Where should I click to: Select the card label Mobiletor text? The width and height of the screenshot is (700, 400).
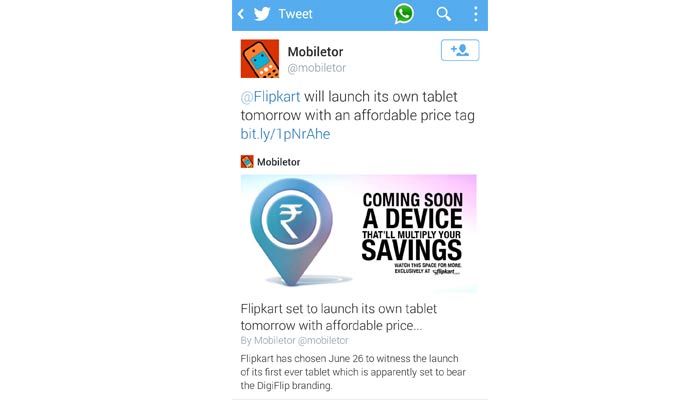coord(279,162)
